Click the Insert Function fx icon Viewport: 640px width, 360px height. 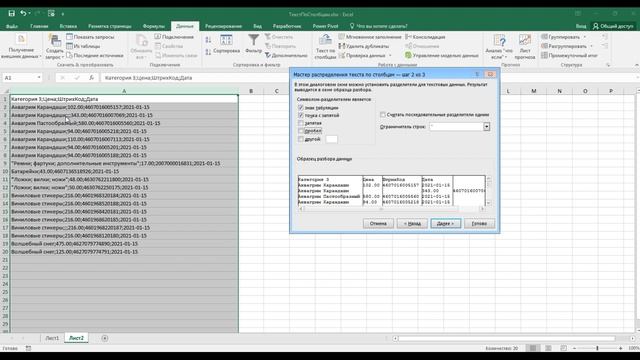click(91, 78)
